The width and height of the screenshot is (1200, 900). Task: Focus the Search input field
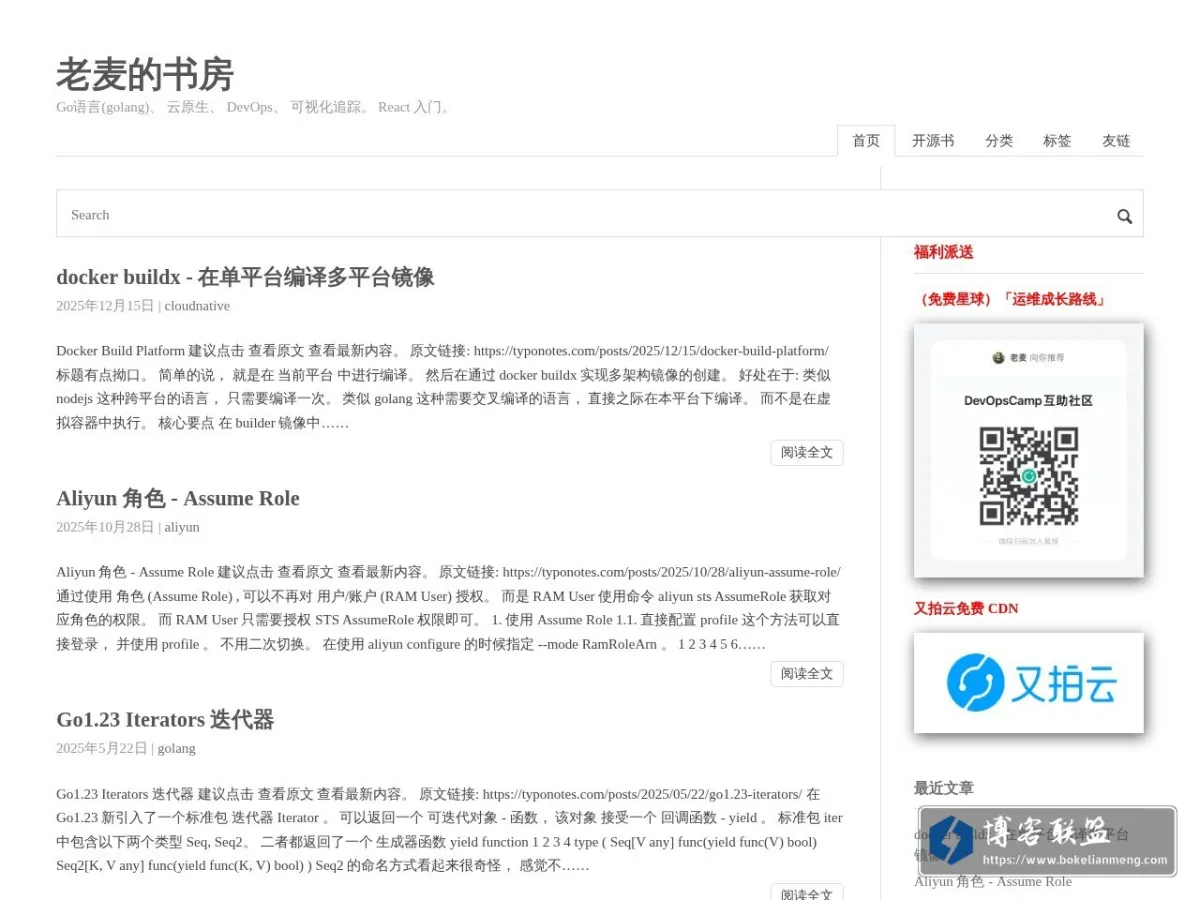coord(599,214)
